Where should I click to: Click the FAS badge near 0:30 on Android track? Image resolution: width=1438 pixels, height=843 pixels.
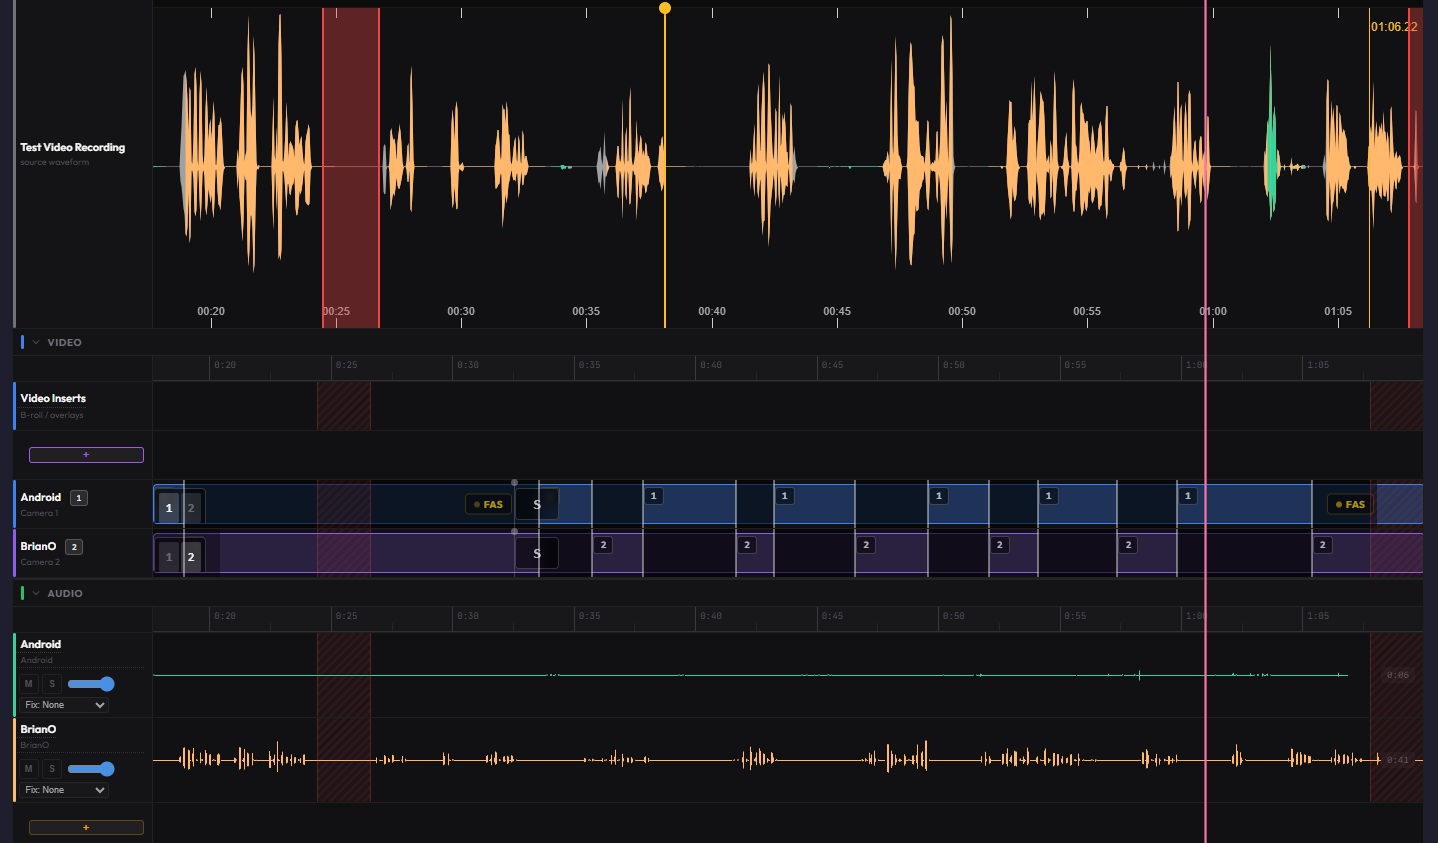pos(488,504)
